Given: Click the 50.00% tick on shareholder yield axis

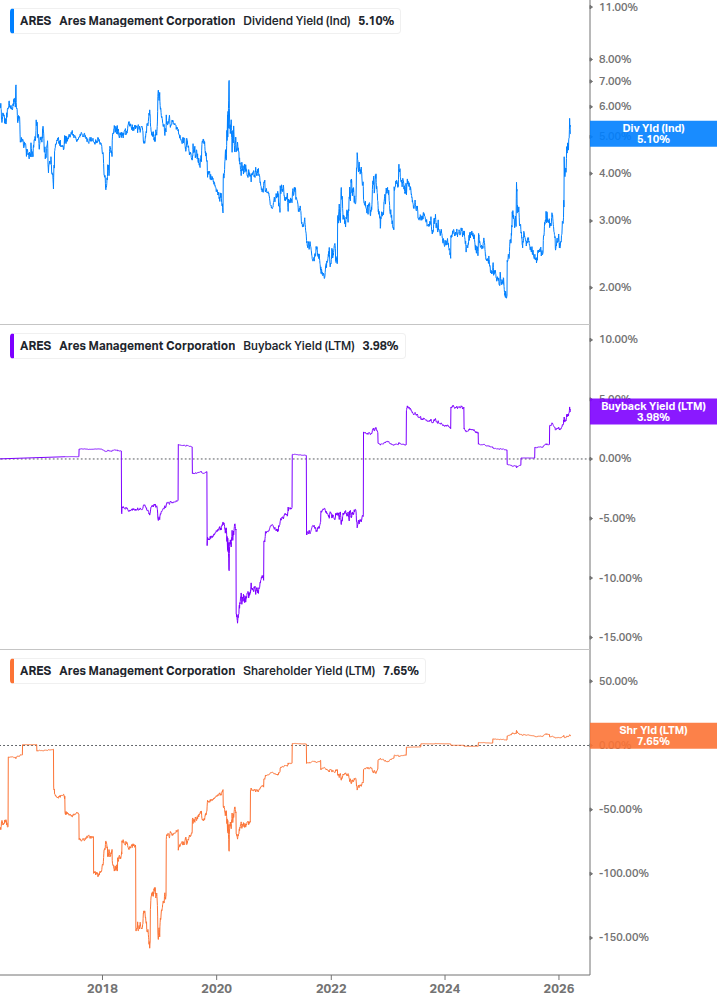Looking at the screenshot, I should [x=618, y=682].
